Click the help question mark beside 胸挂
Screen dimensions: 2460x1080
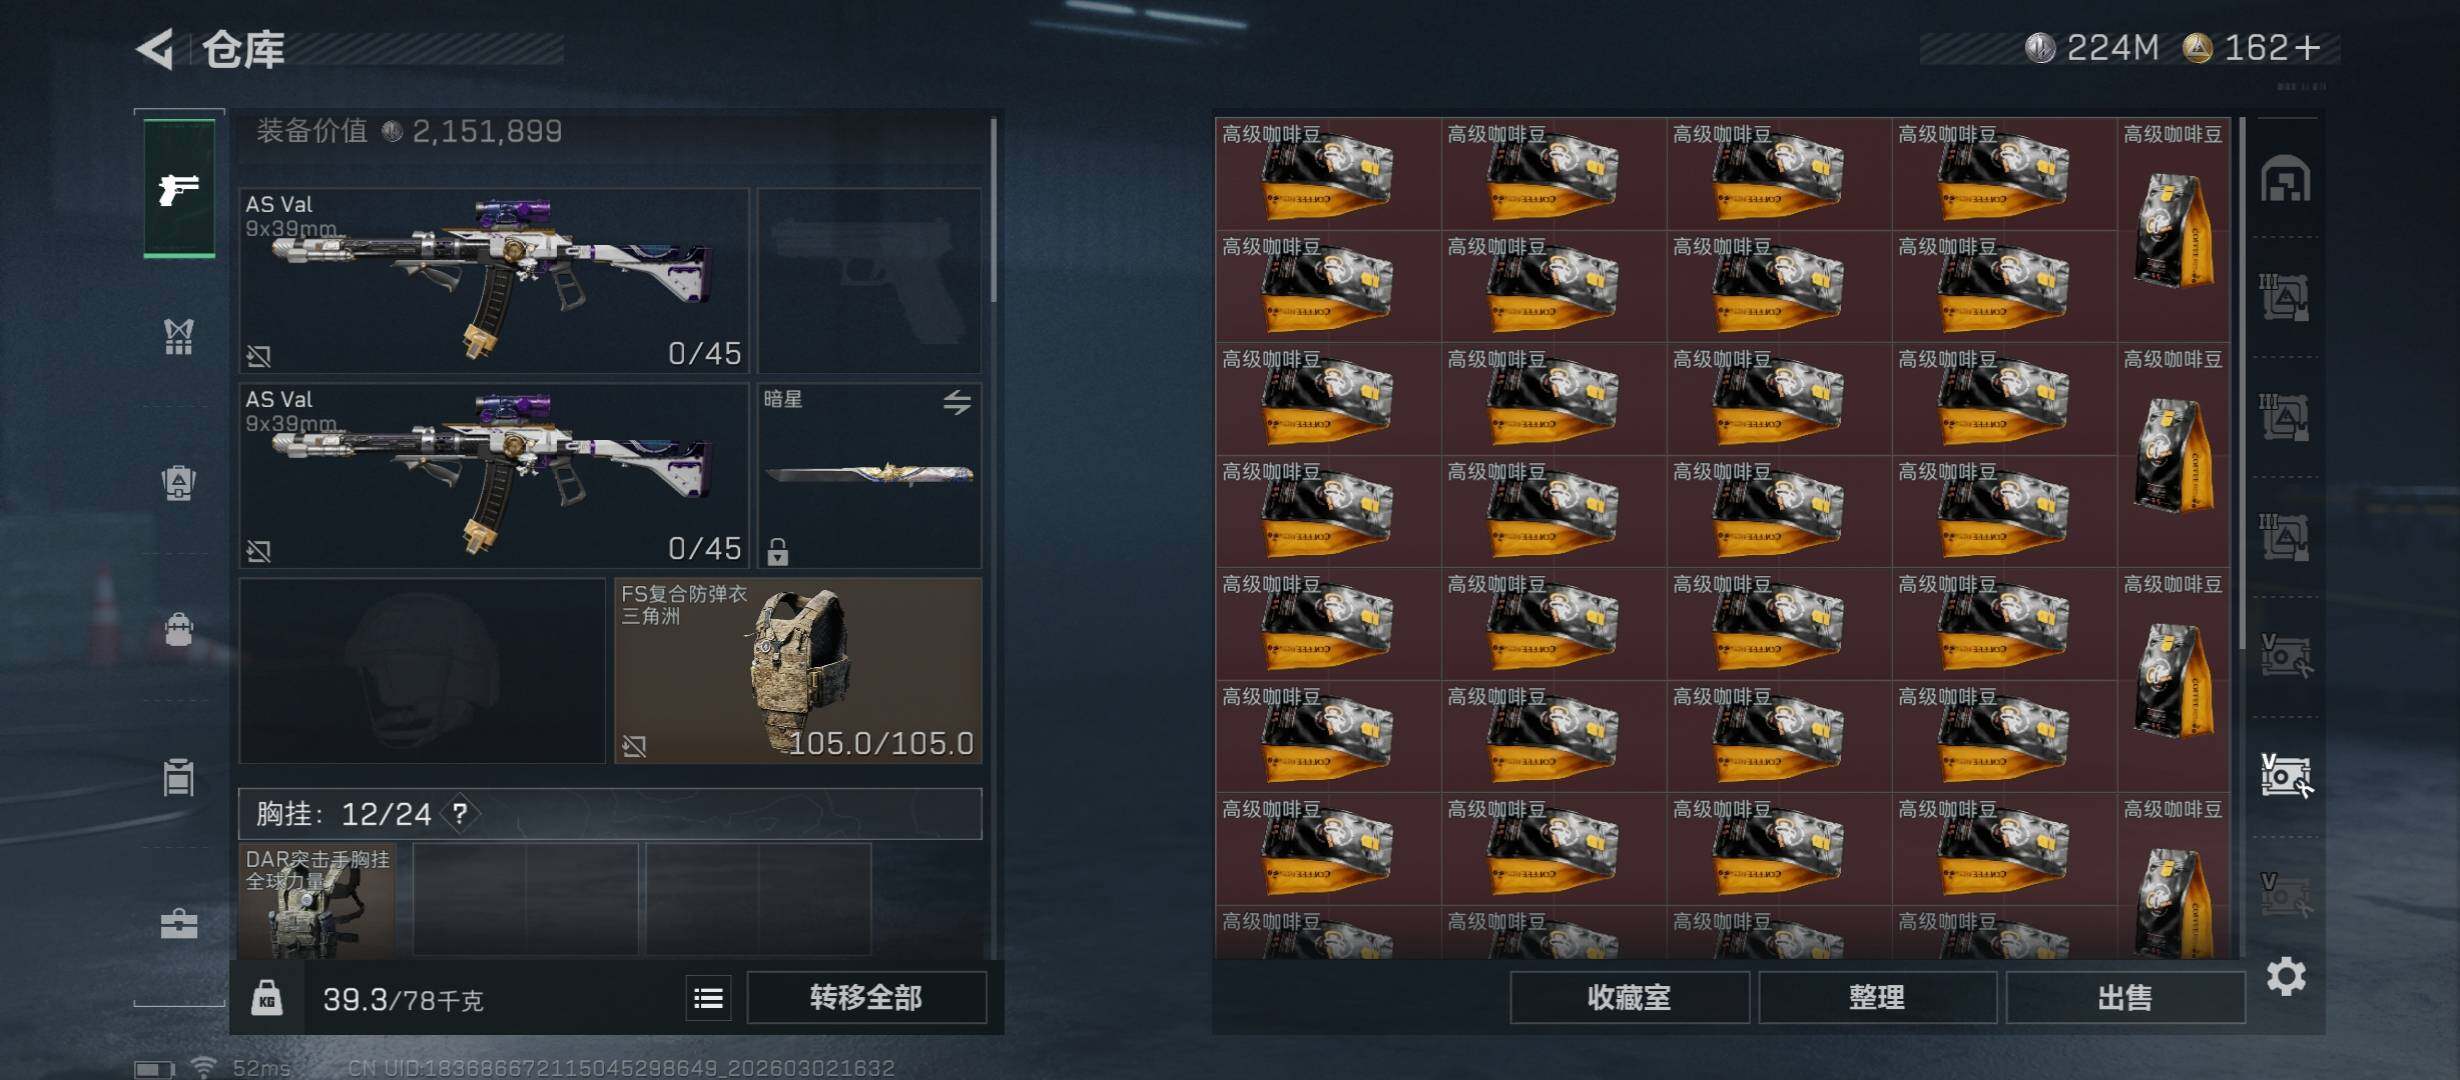(x=460, y=813)
